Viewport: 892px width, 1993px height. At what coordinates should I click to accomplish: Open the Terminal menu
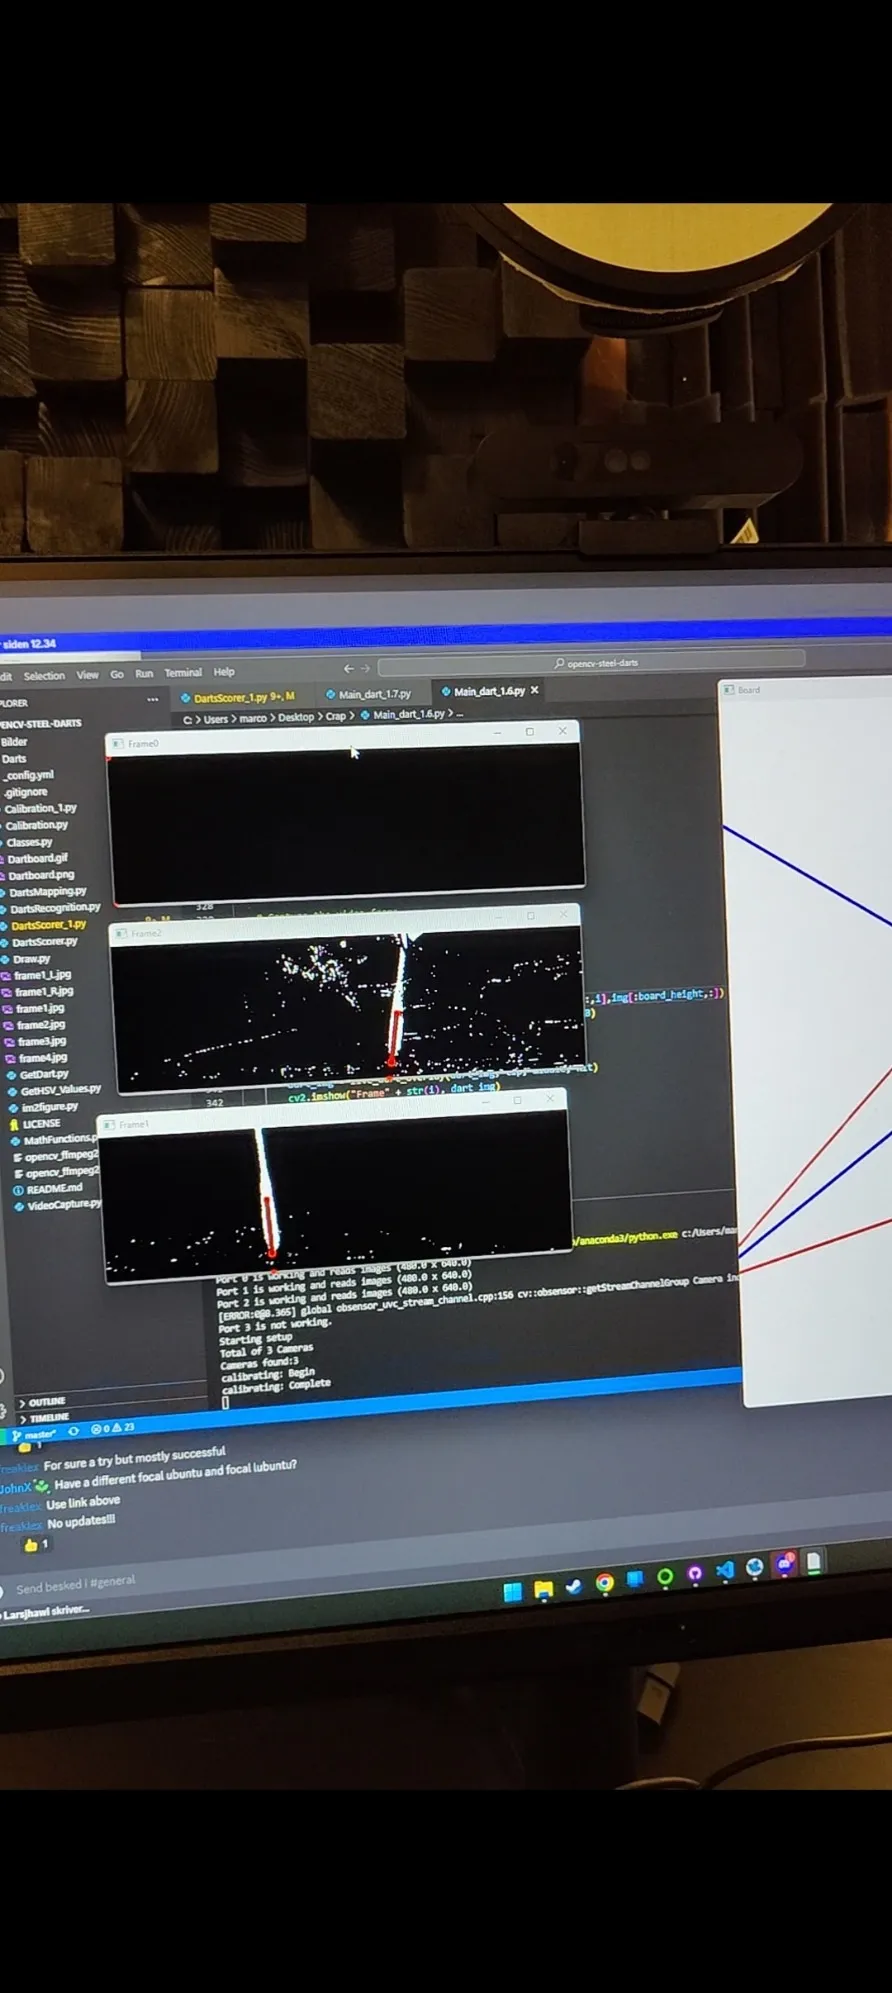[x=183, y=673]
